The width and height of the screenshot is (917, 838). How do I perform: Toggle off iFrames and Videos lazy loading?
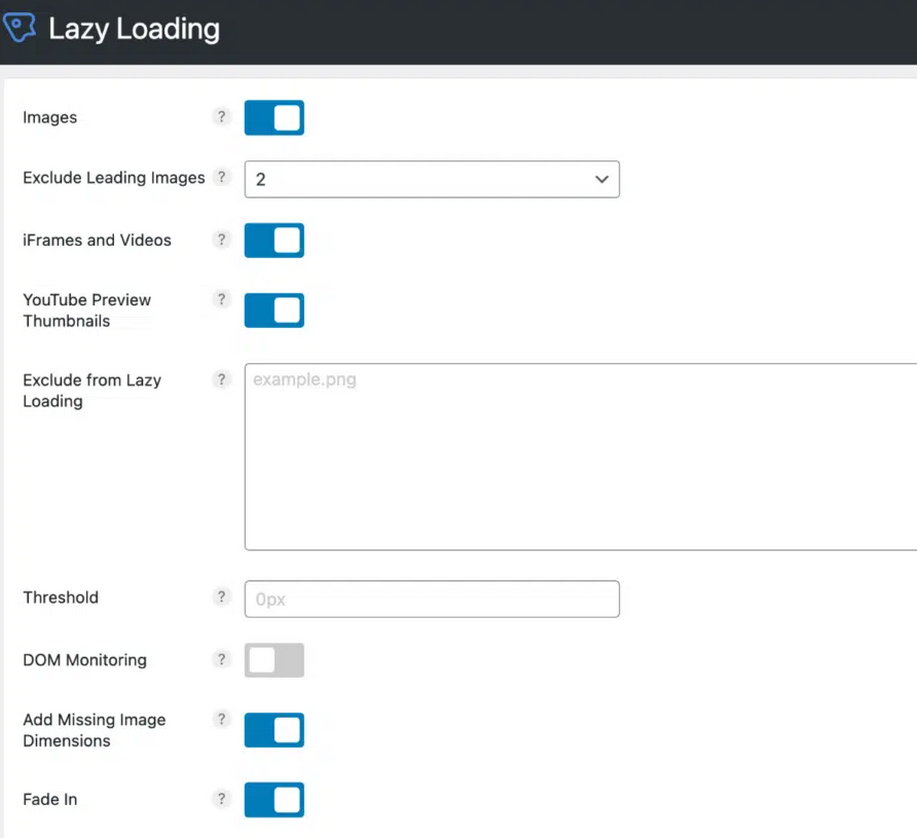coord(274,240)
